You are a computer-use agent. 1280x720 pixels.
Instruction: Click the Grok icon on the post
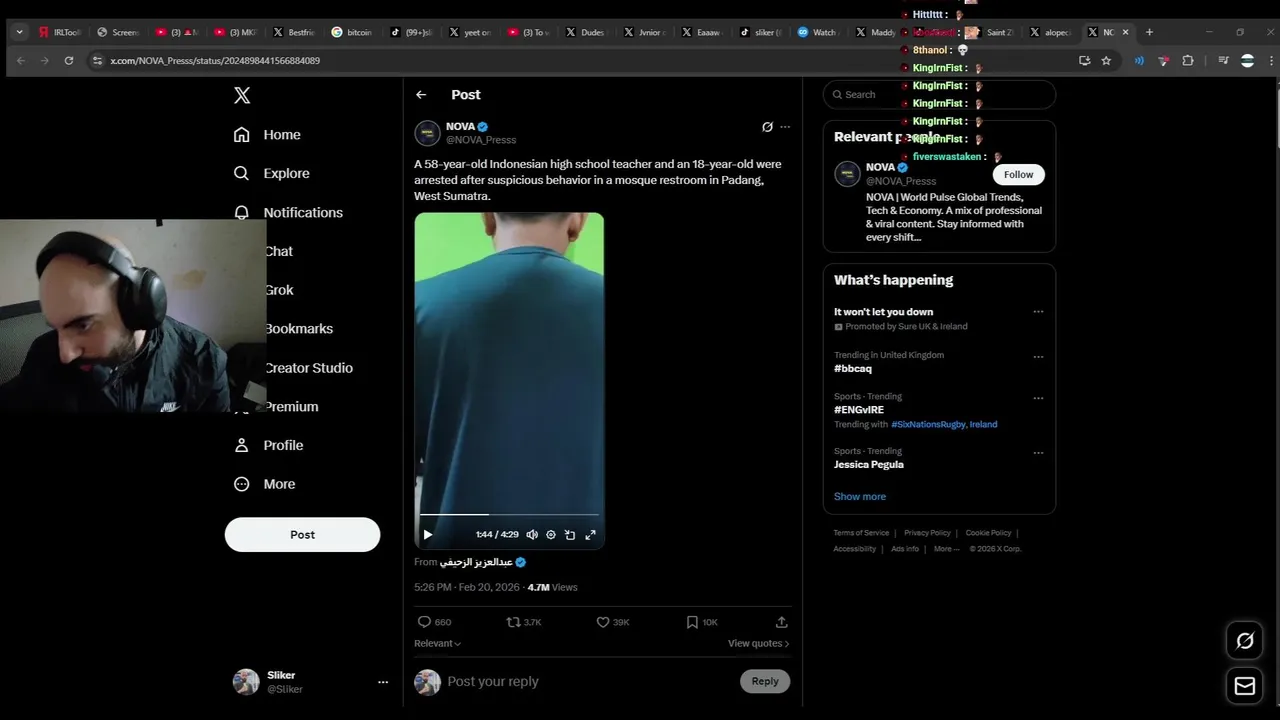tap(767, 127)
